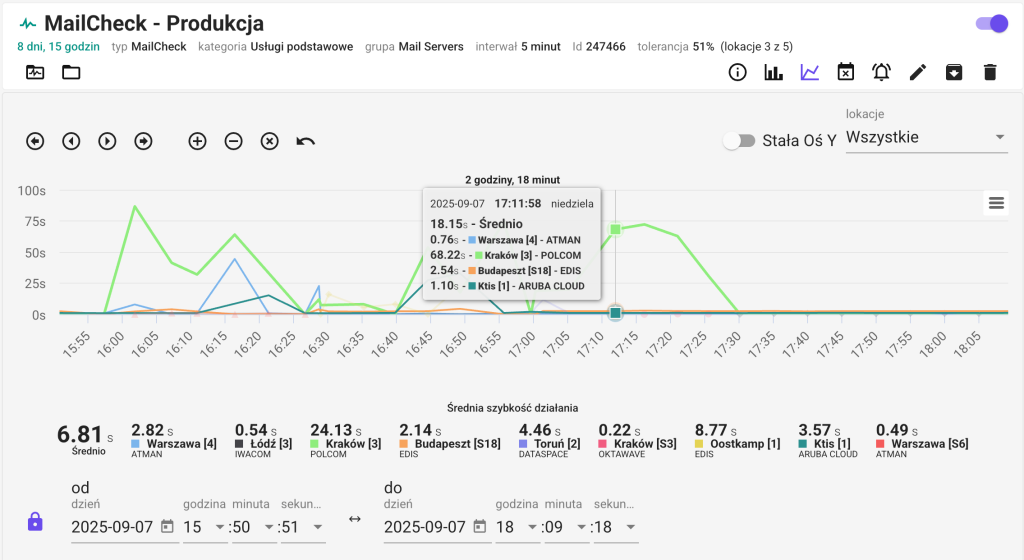Archive the check with the archive icon

point(954,72)
